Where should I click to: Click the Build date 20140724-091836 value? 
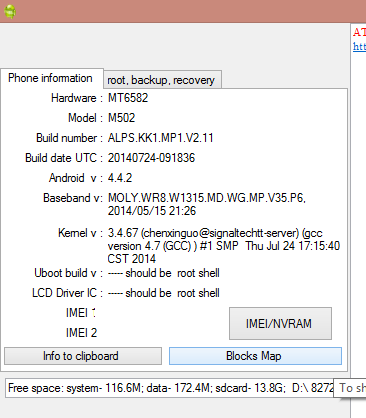[151, 158]
